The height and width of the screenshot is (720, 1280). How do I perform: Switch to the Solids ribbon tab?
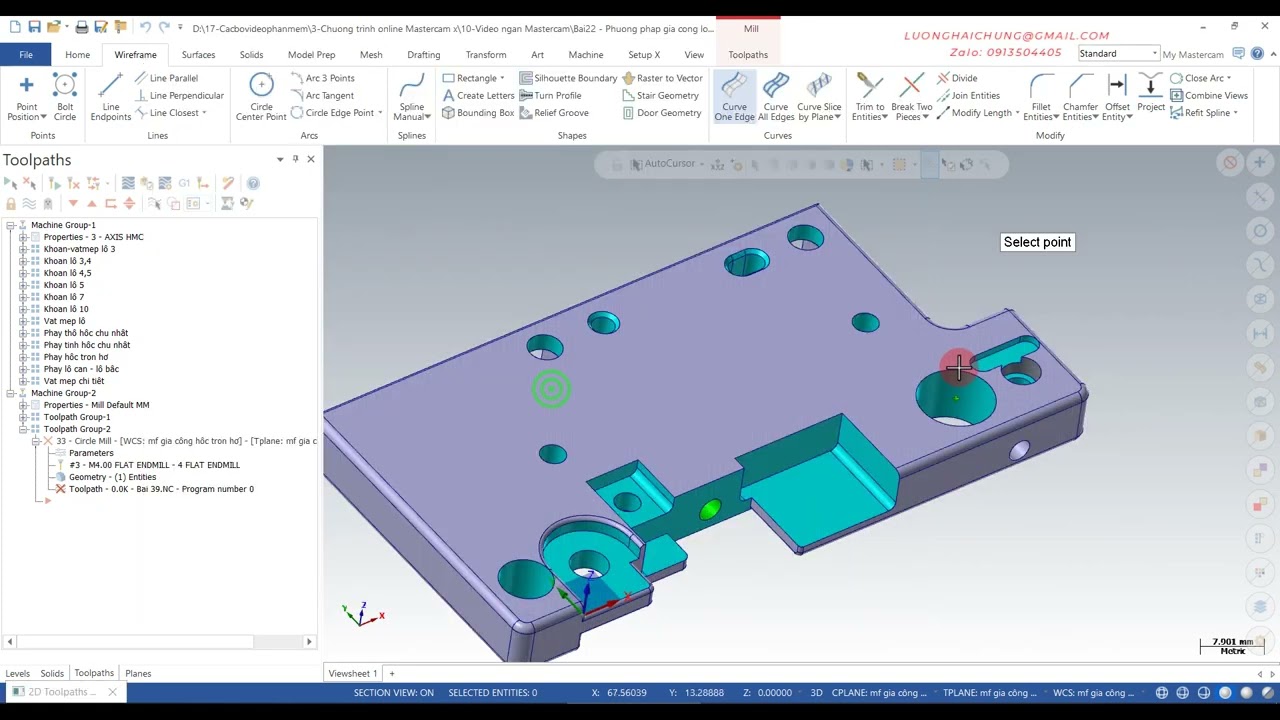251,55
